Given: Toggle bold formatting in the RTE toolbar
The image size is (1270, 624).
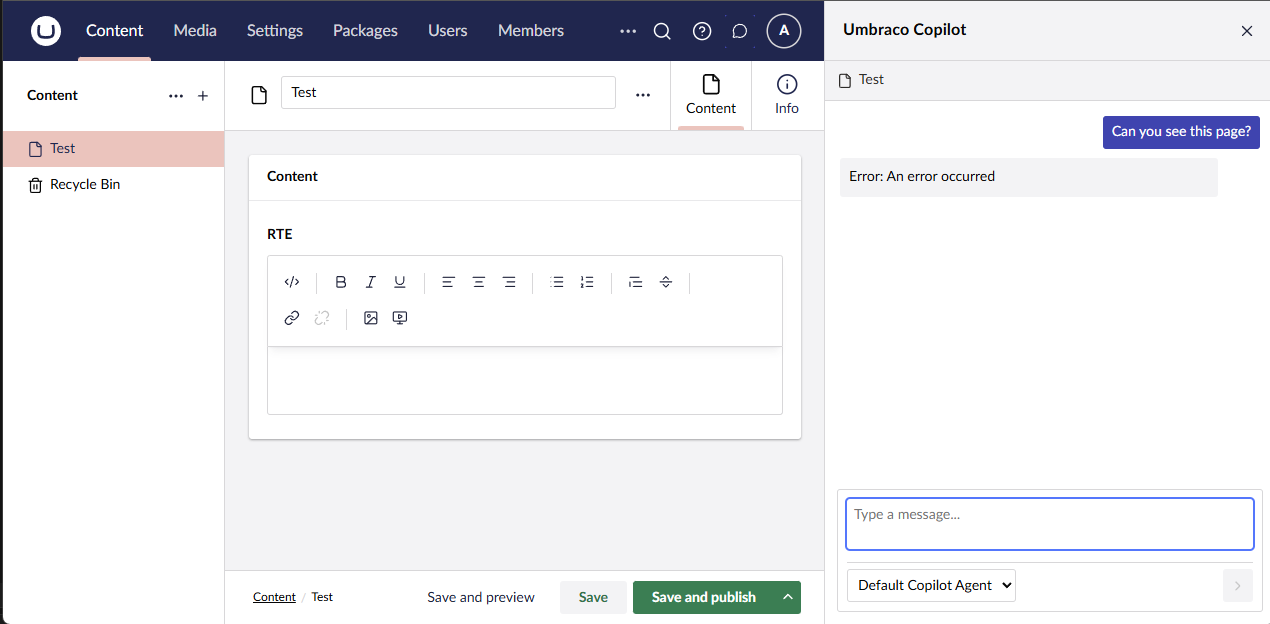Looking at the screenshot, I should point(341,282).
